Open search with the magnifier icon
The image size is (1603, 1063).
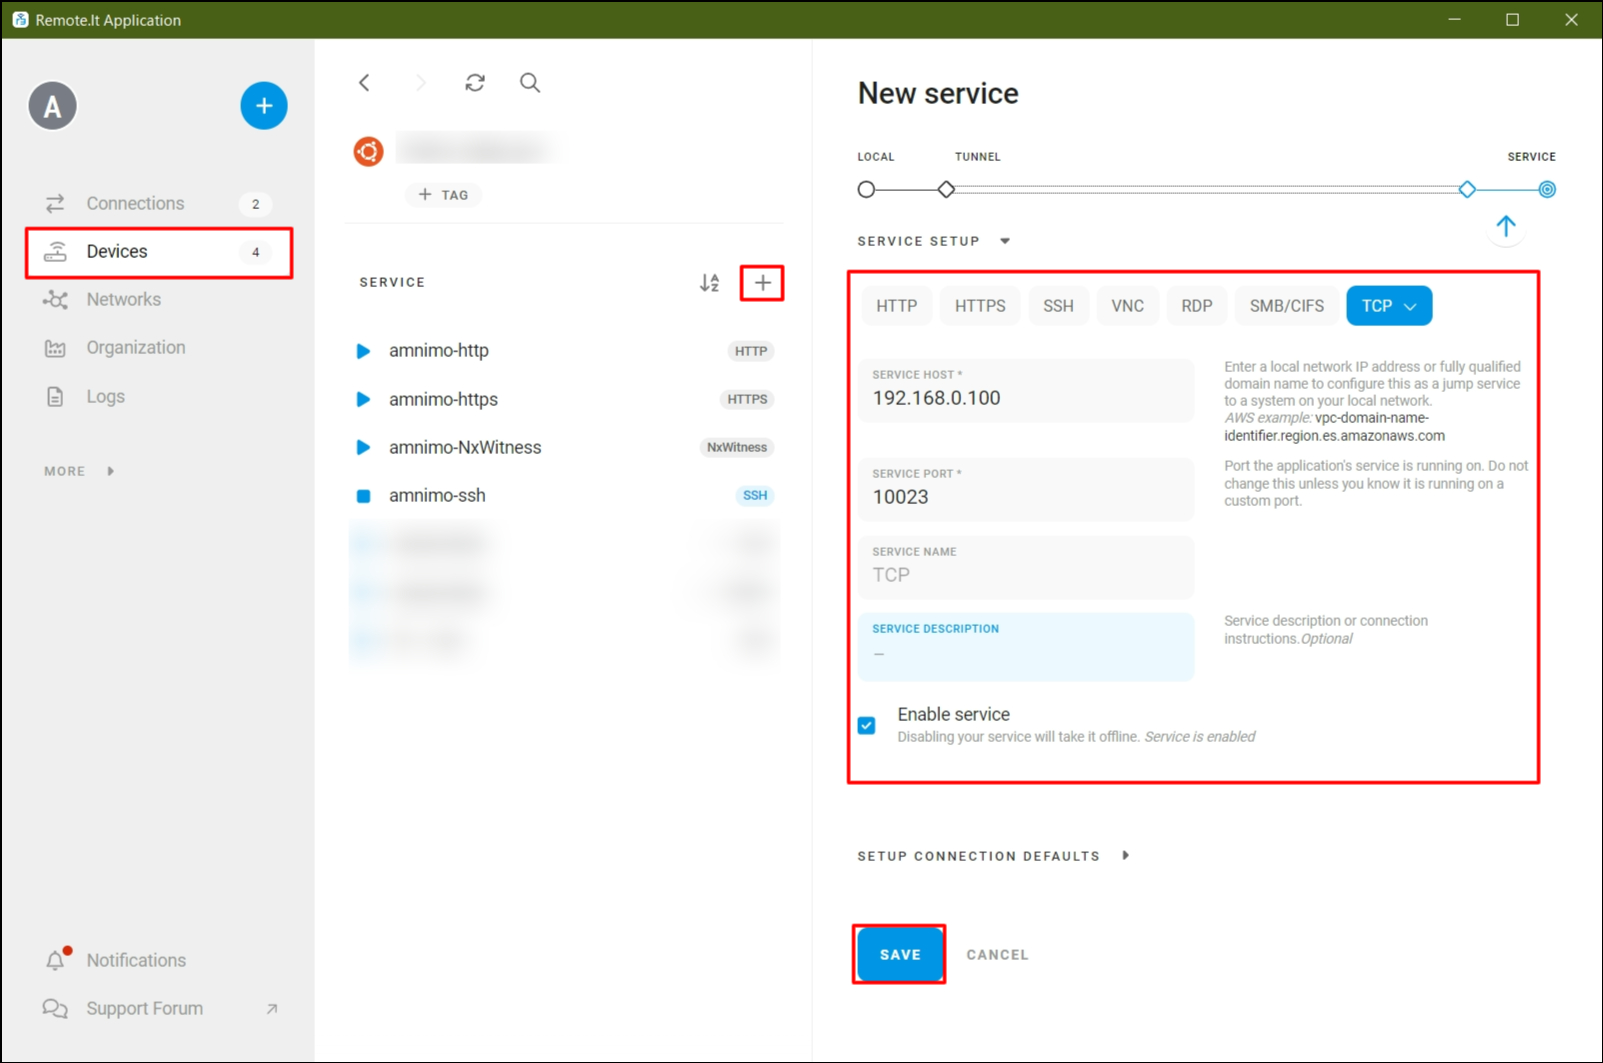(x=530, y=83)
